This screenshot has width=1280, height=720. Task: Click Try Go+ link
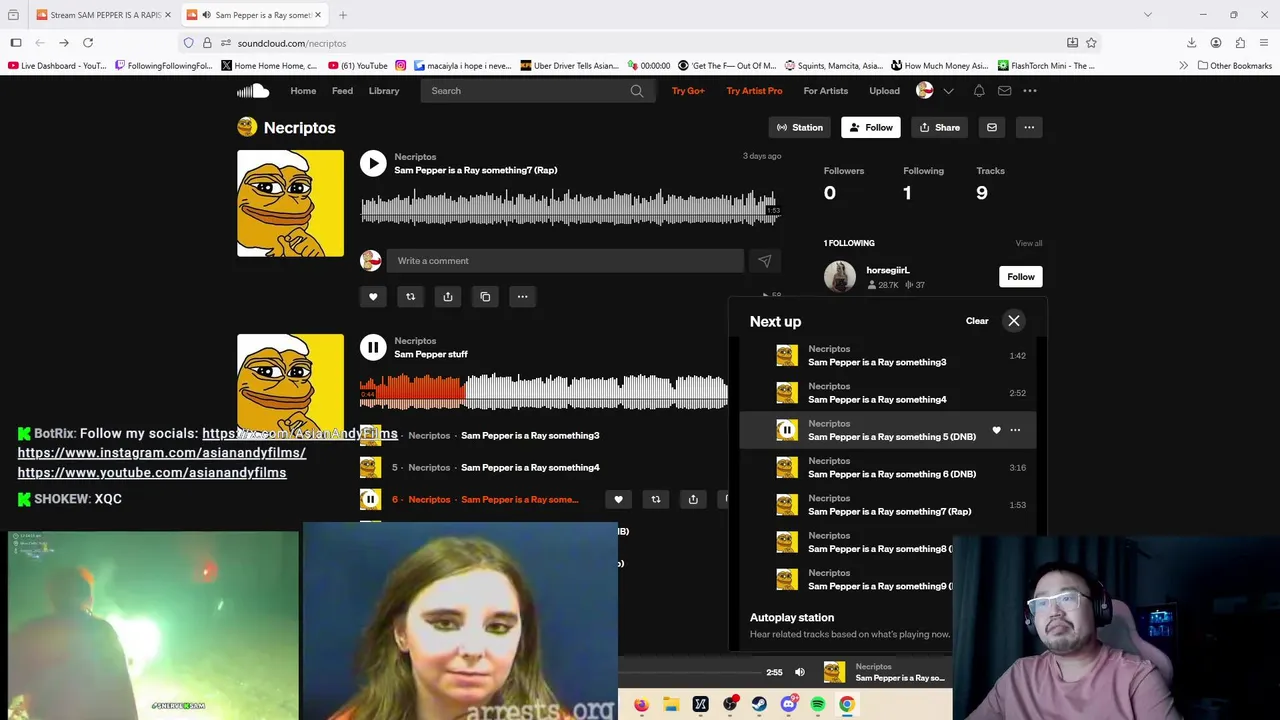point(688,91)
